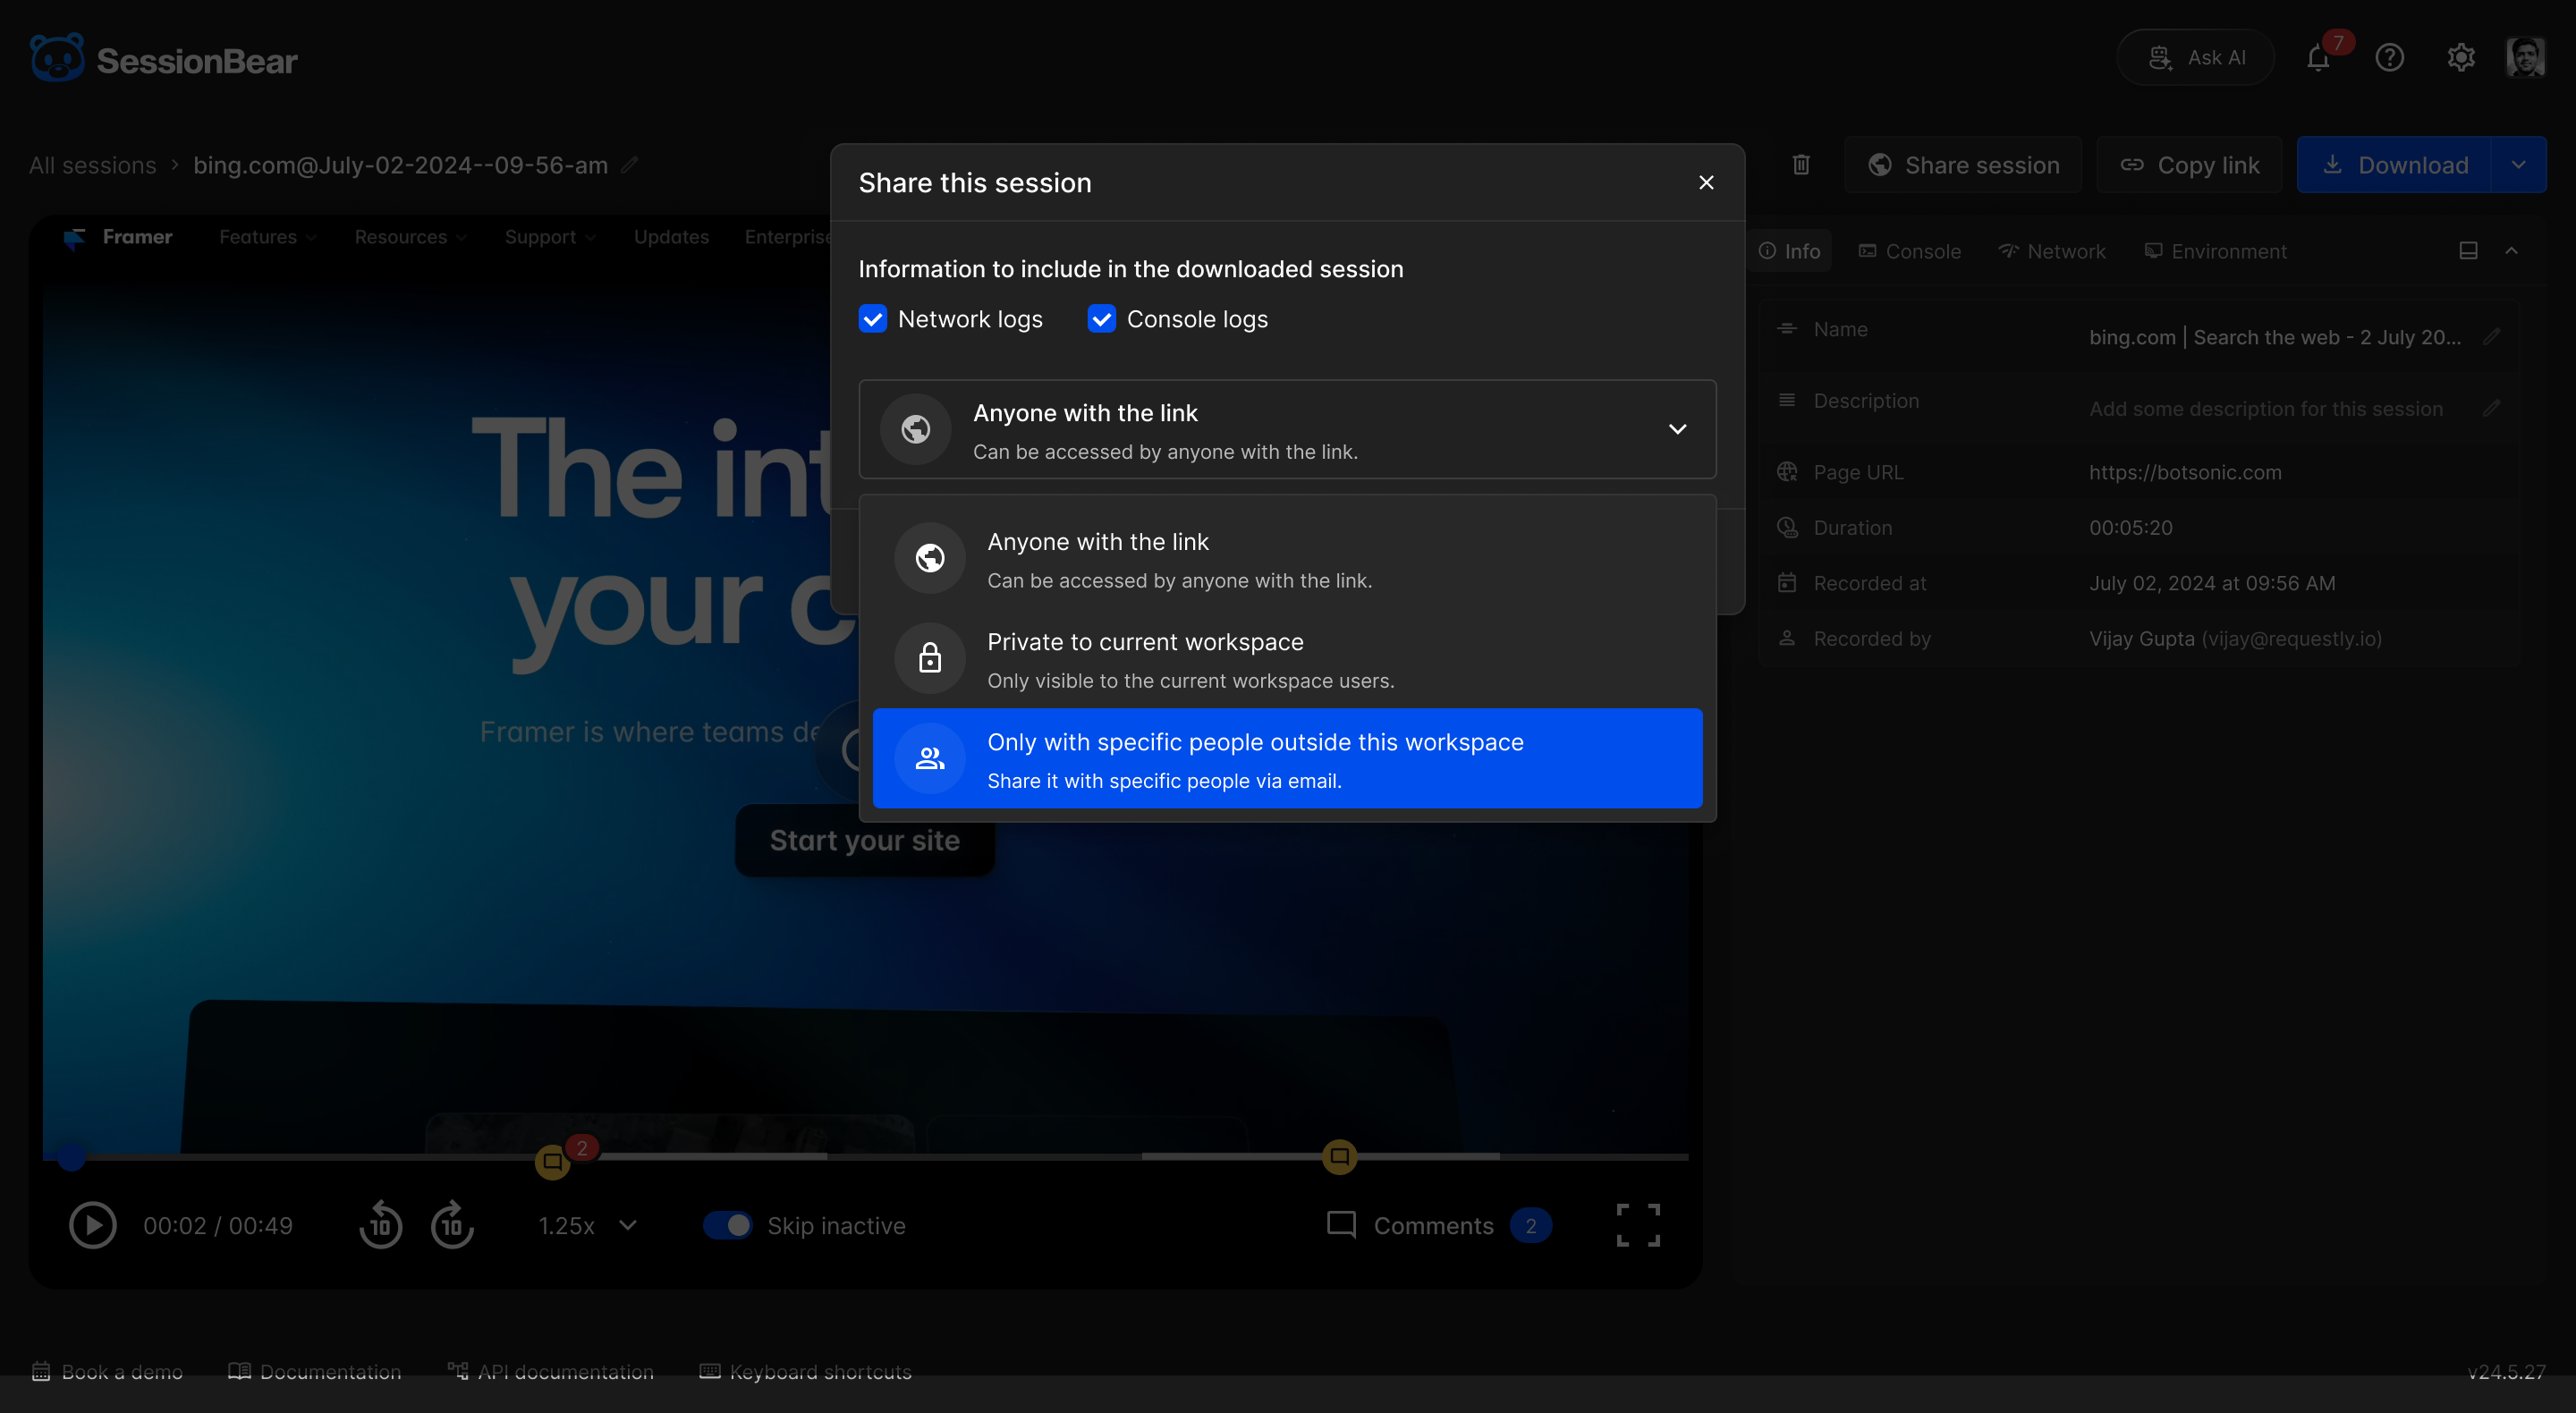
Task: Click the session name value bing.com Search the web
Action: [x=2275, y=337]
